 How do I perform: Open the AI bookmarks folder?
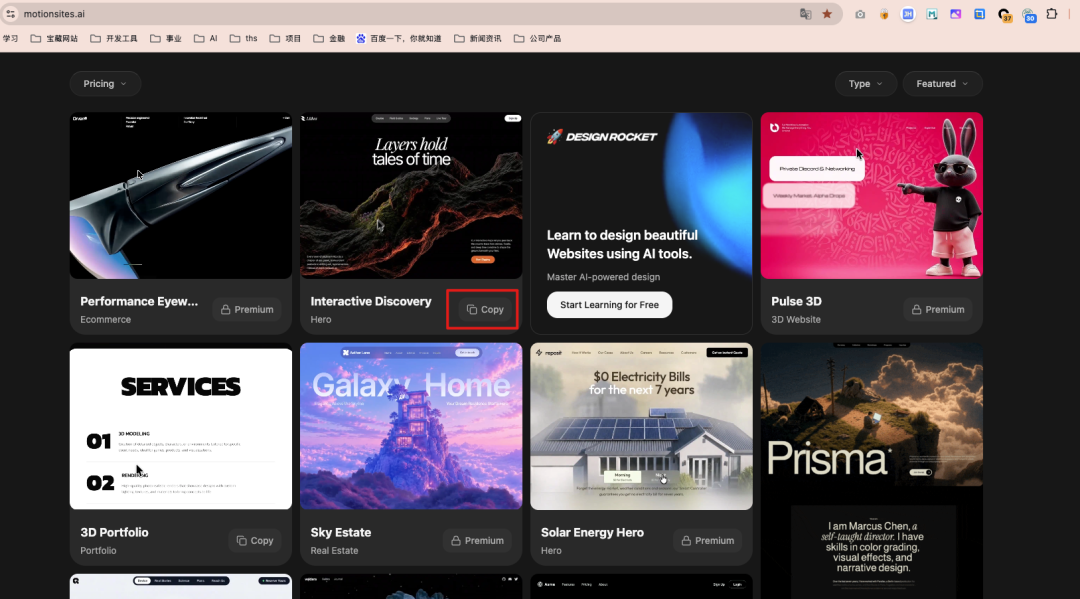click(x=205, y=39)
